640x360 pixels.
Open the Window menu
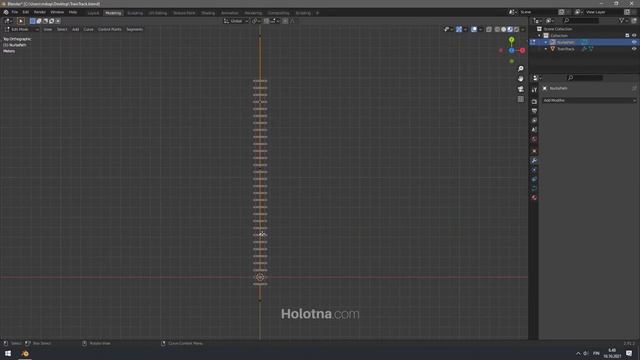57,12
